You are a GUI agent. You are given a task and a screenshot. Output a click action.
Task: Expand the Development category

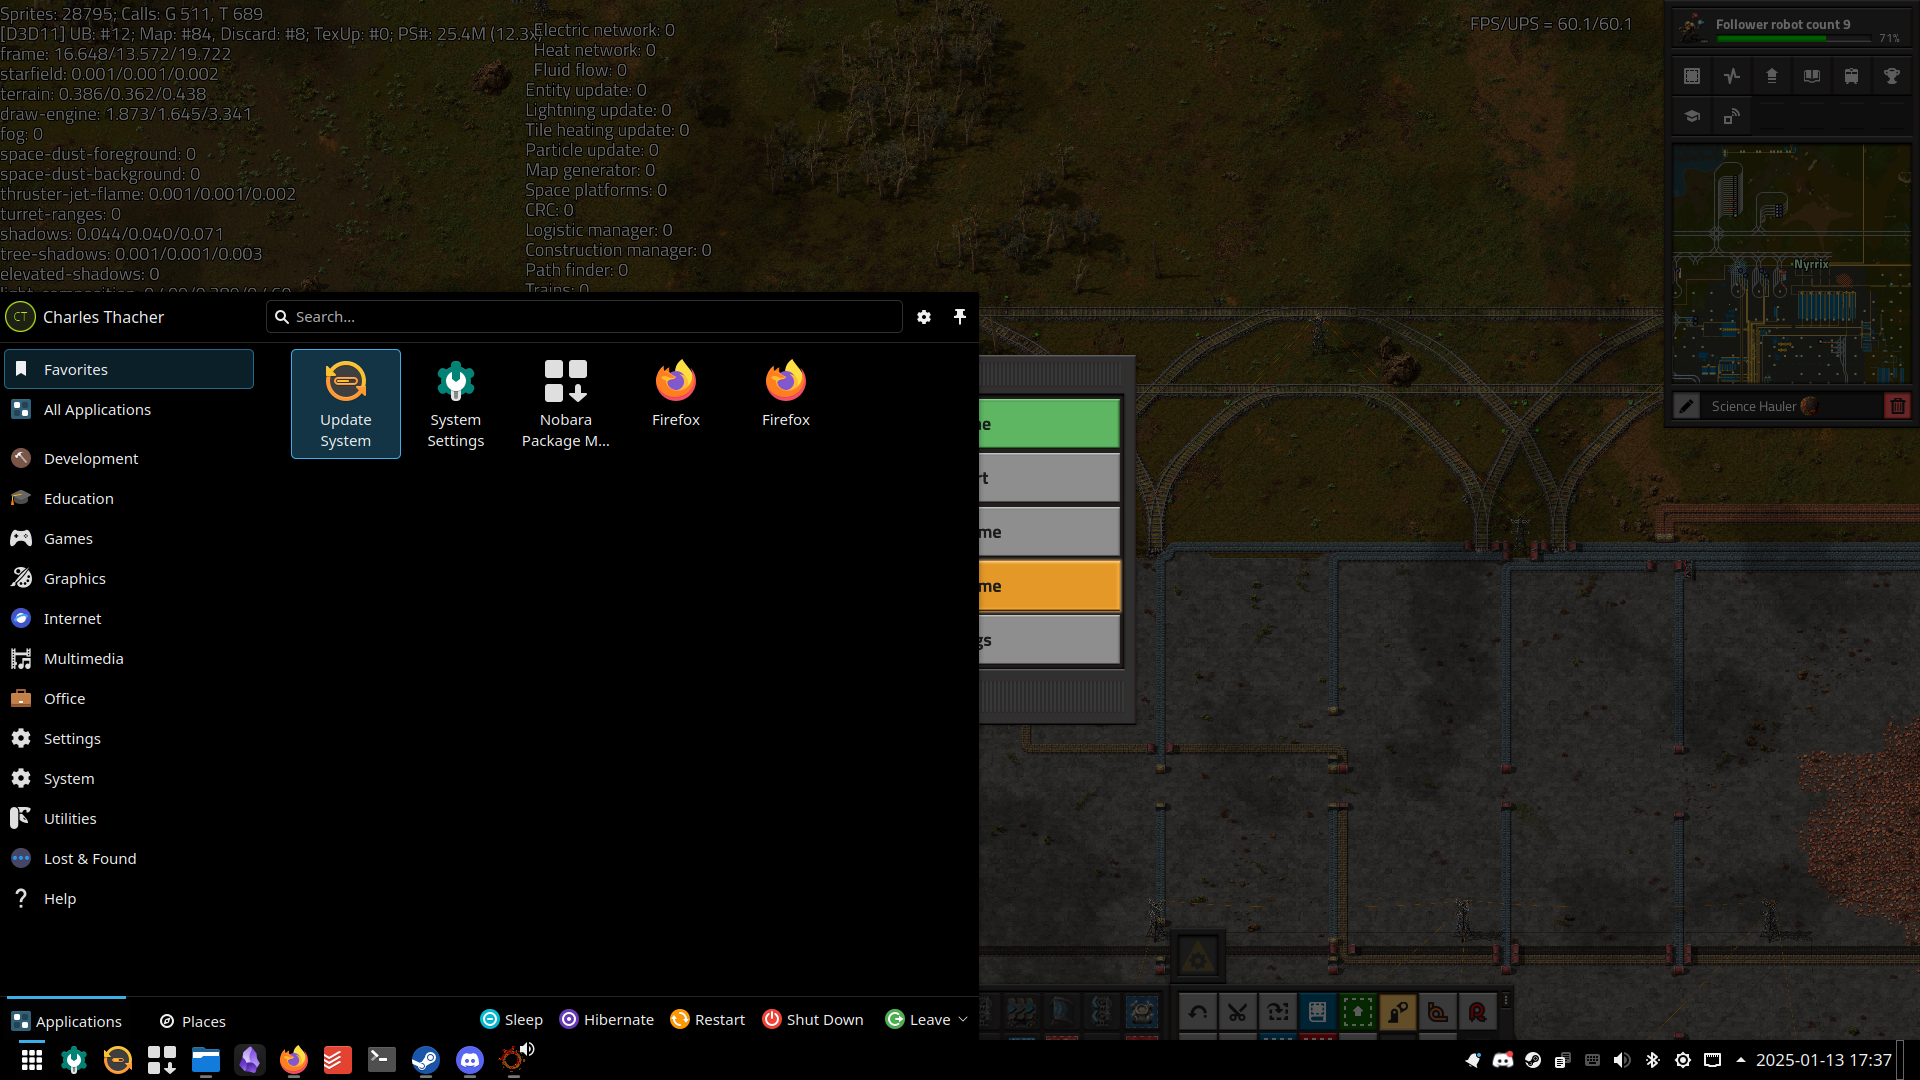pyautogui.click(x=91, y=458)
